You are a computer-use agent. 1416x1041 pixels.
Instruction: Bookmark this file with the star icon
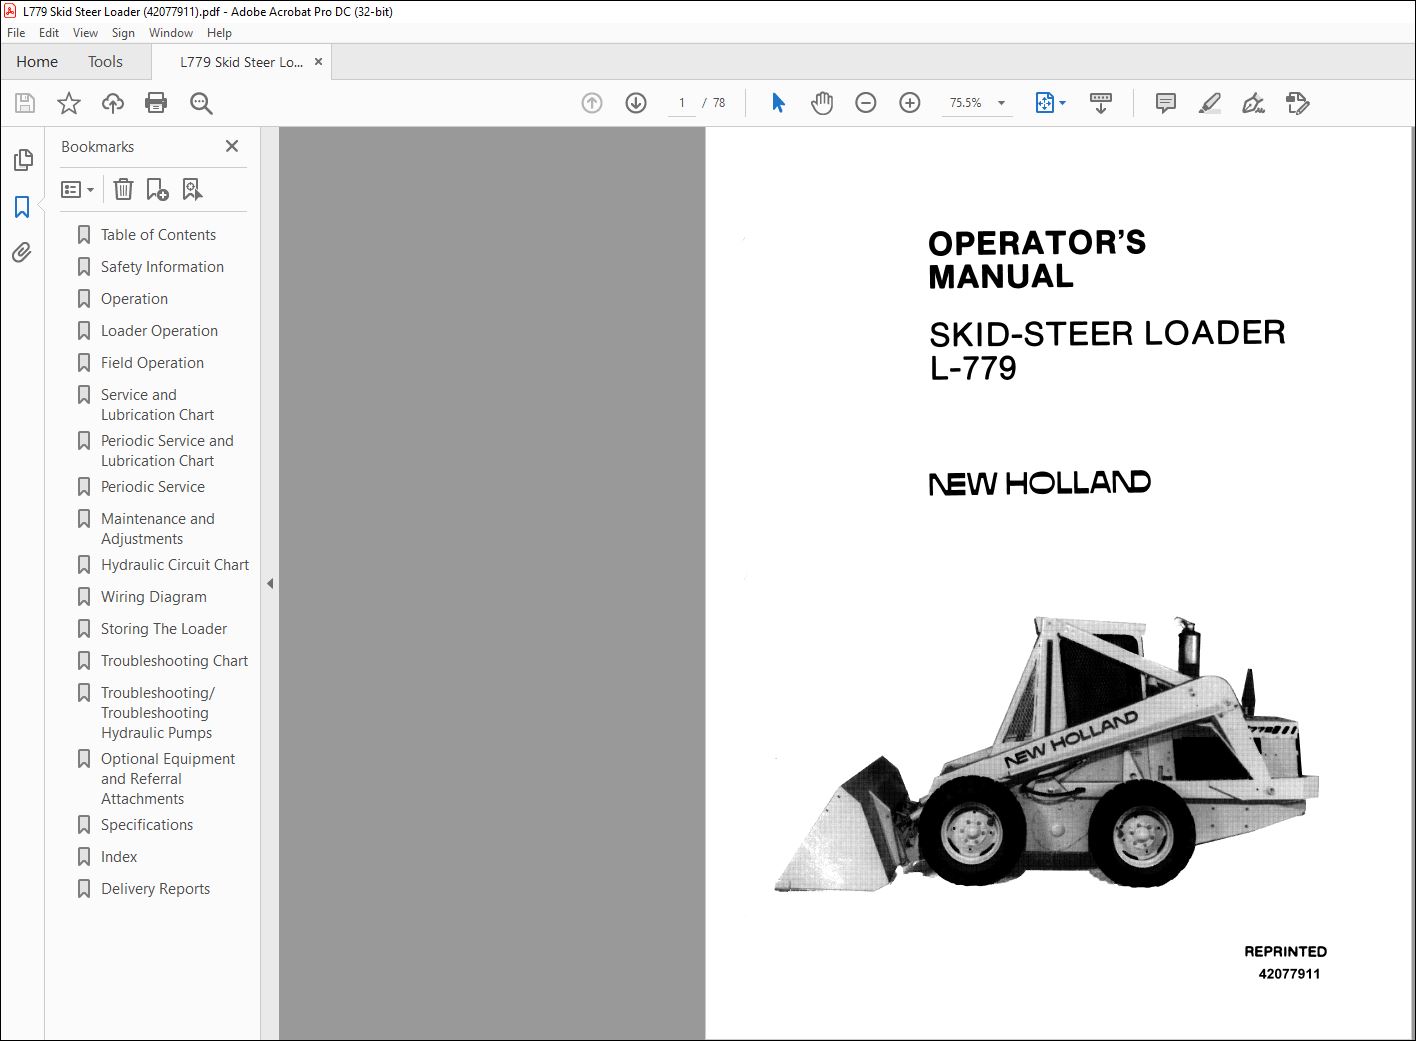(x=69, y=103)
